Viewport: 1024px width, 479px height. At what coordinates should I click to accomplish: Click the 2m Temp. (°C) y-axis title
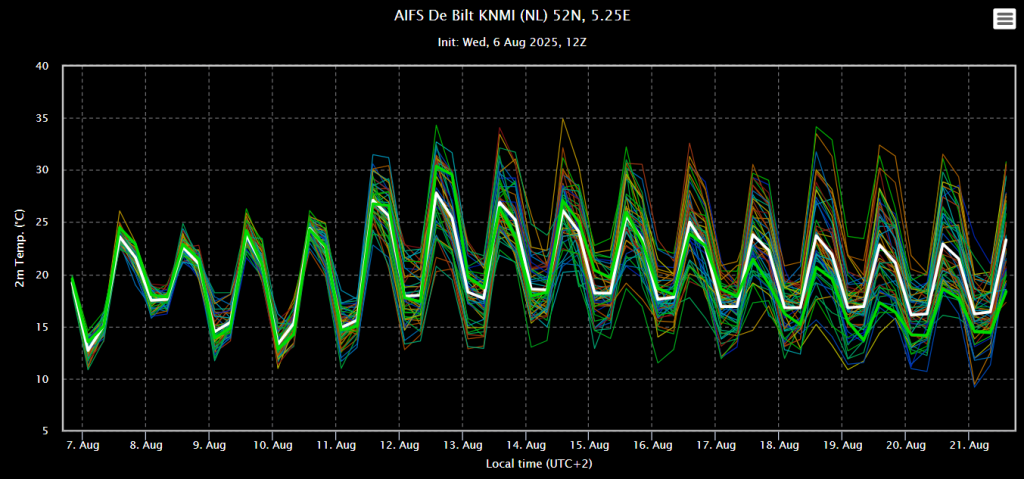click(x=21, y=249)
